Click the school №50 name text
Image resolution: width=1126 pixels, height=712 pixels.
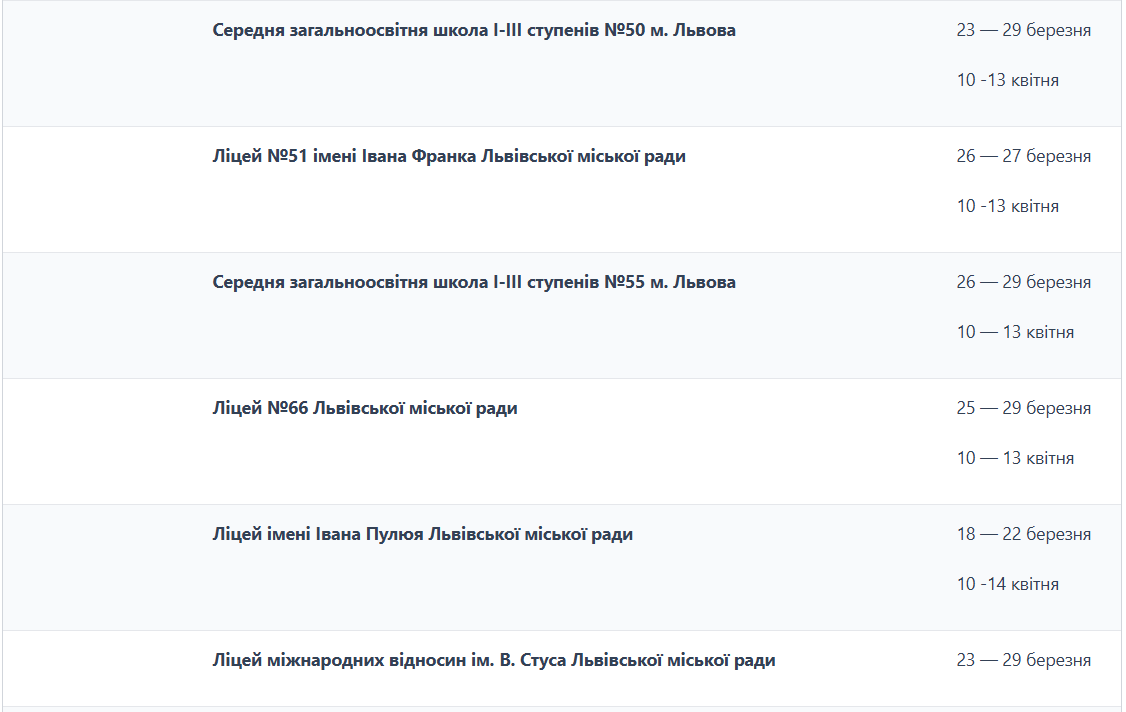click(x=474, y=30)
